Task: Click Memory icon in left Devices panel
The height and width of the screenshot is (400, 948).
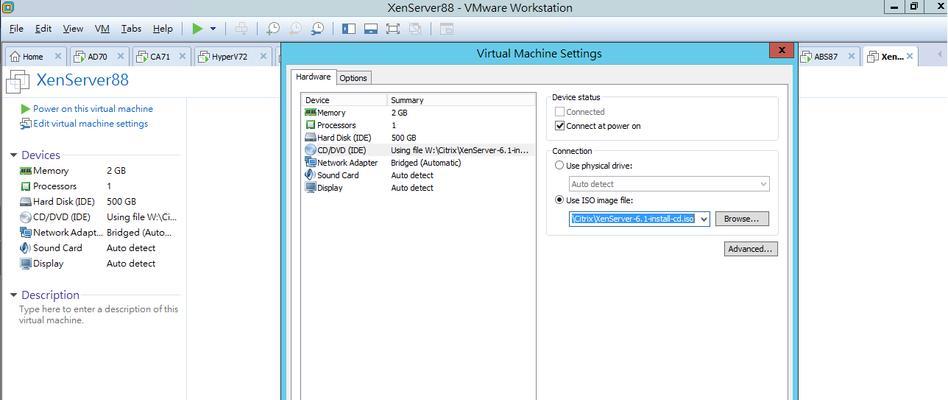Action: click(25, 171)
